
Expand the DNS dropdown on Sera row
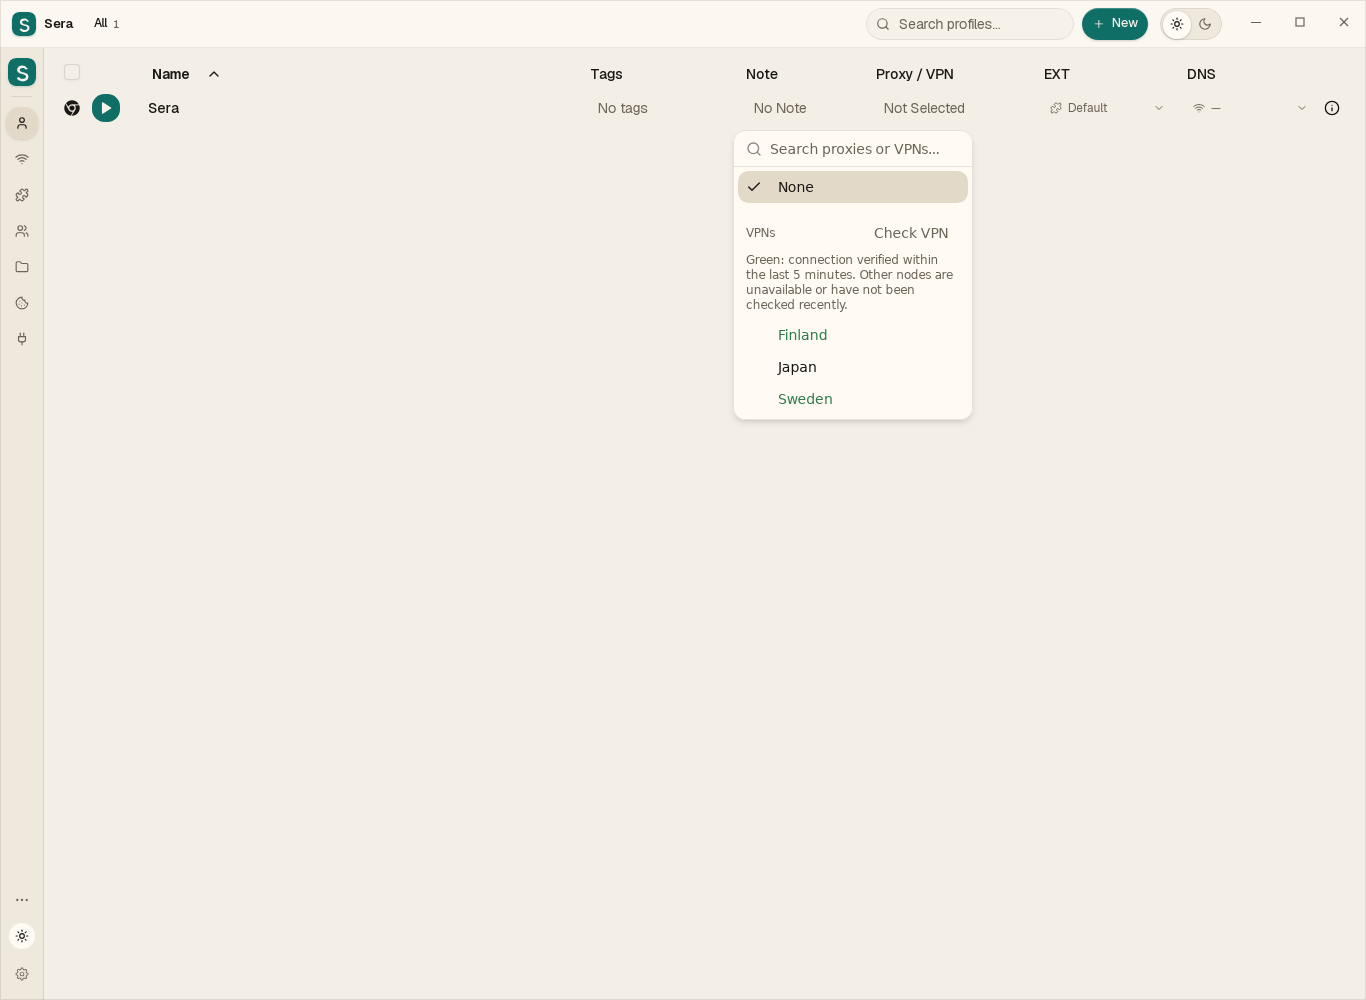(1249, 108)
